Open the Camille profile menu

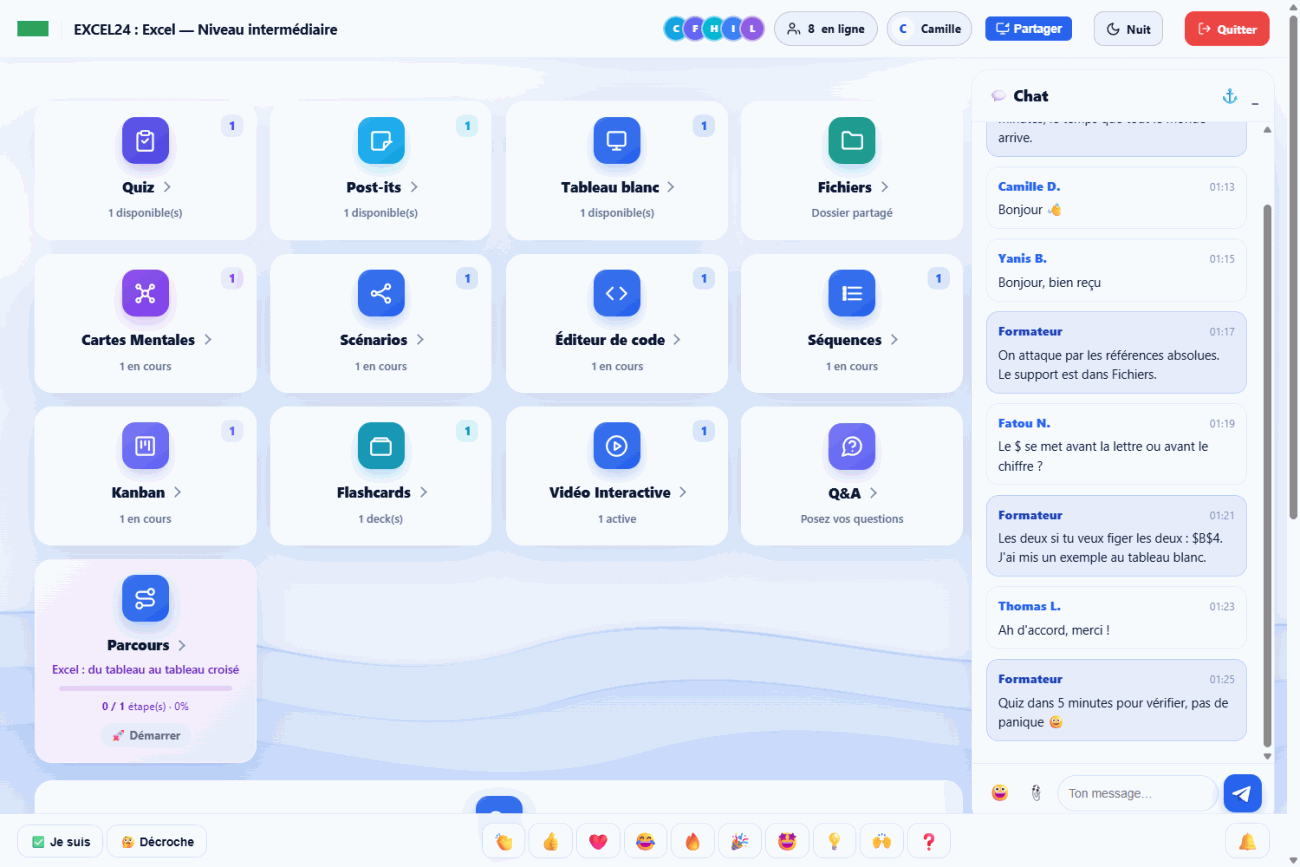(930, 29)
